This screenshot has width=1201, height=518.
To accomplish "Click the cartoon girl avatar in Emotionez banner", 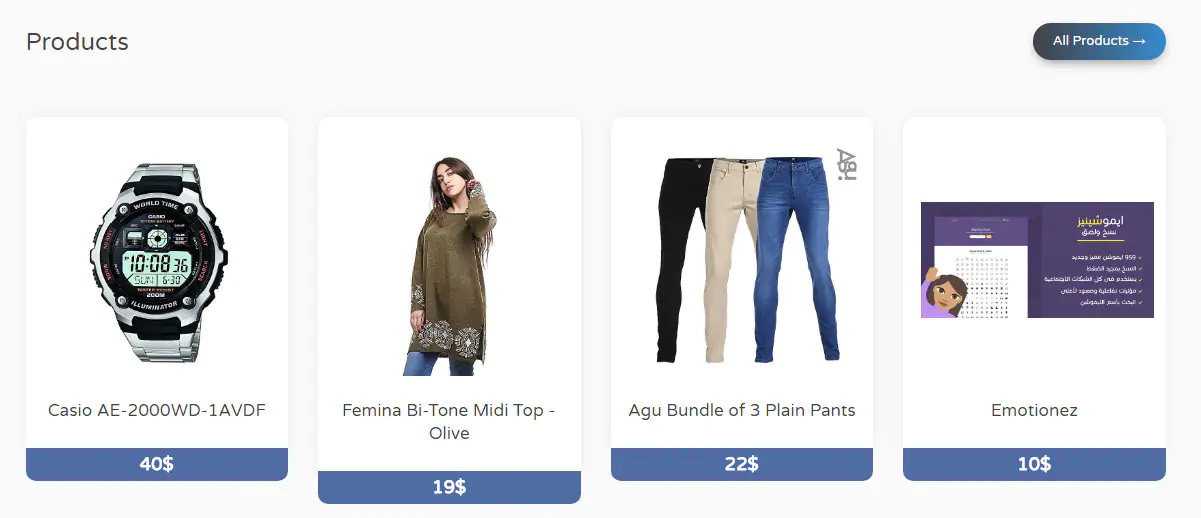I will [x=947, y=294].
